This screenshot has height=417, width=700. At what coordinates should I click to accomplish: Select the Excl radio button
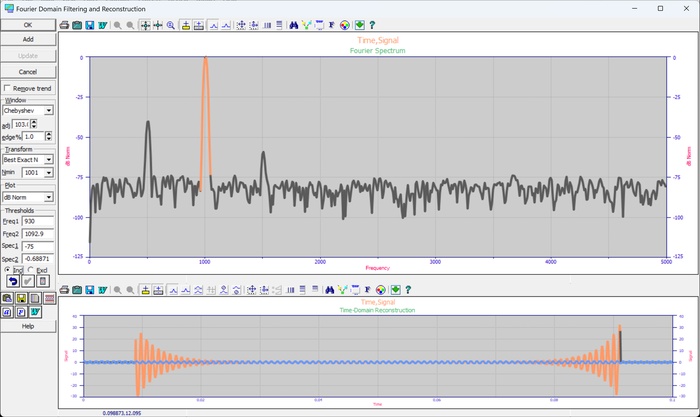point(30,270)
